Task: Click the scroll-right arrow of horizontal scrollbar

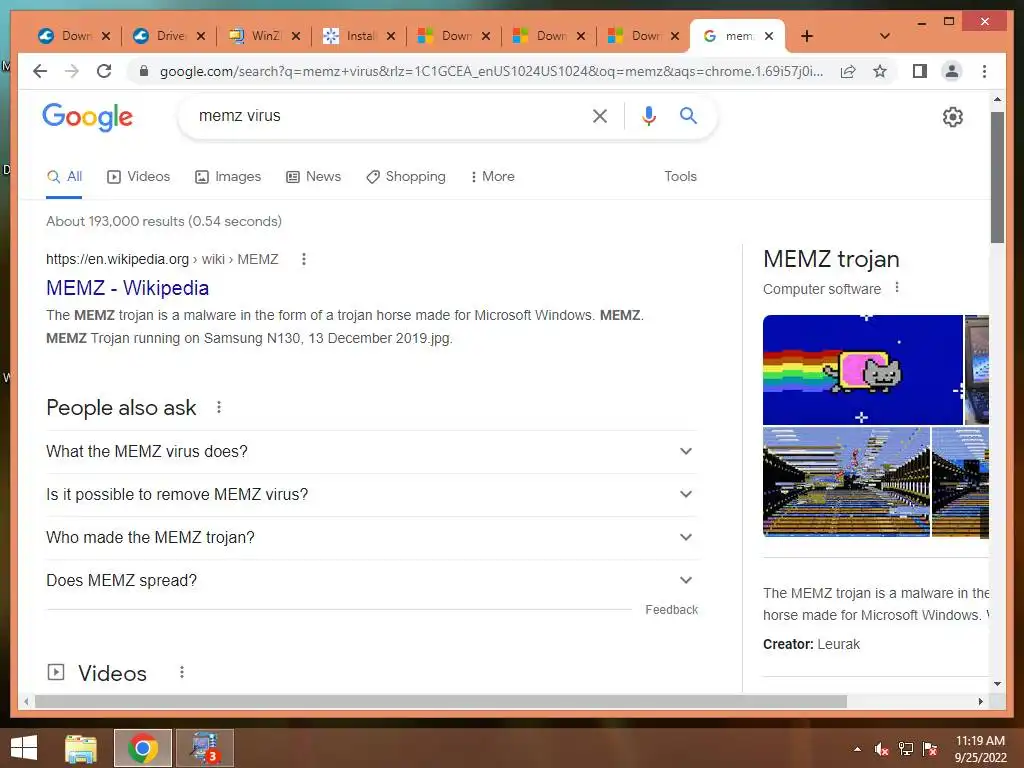Action: pyautogui.click(x=980, y=701)
